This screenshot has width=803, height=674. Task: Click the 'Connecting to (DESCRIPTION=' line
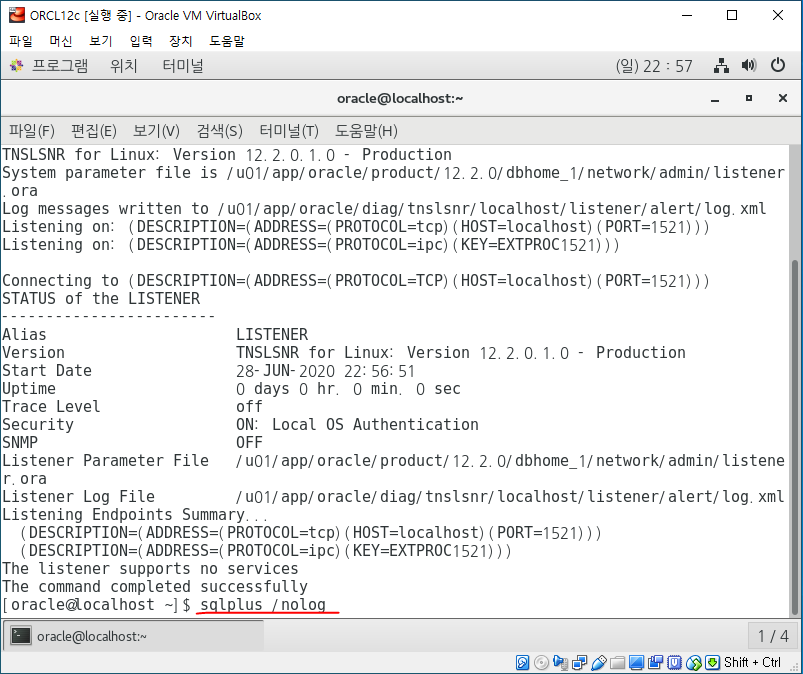point(356,281)
